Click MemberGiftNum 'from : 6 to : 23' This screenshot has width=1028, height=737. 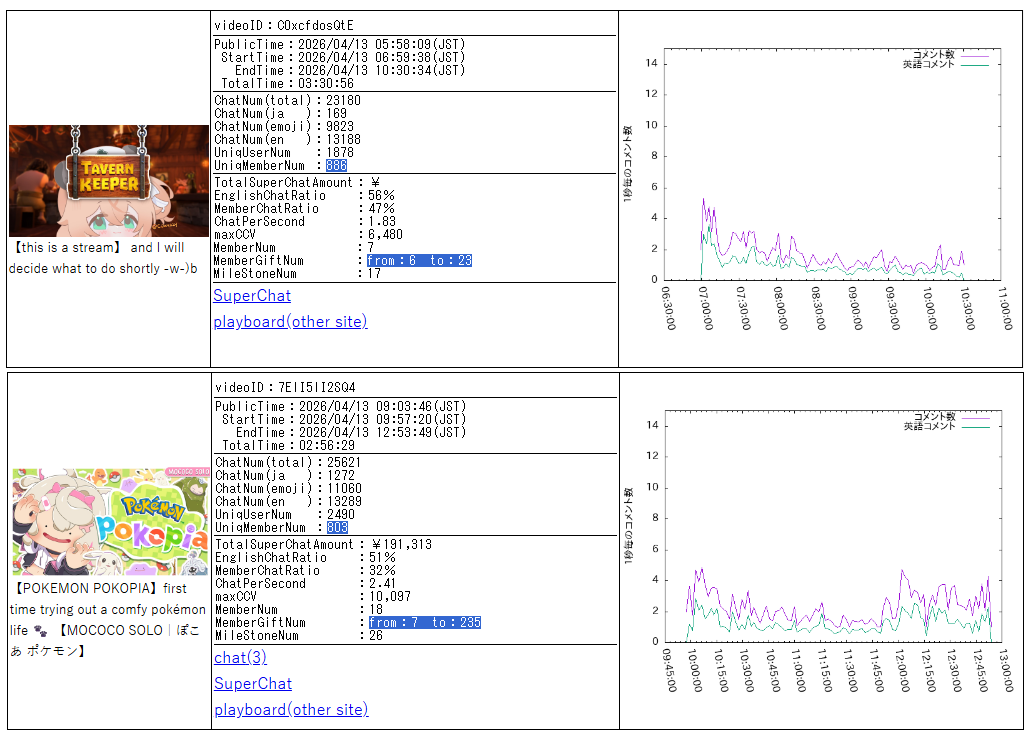(419, 260)
